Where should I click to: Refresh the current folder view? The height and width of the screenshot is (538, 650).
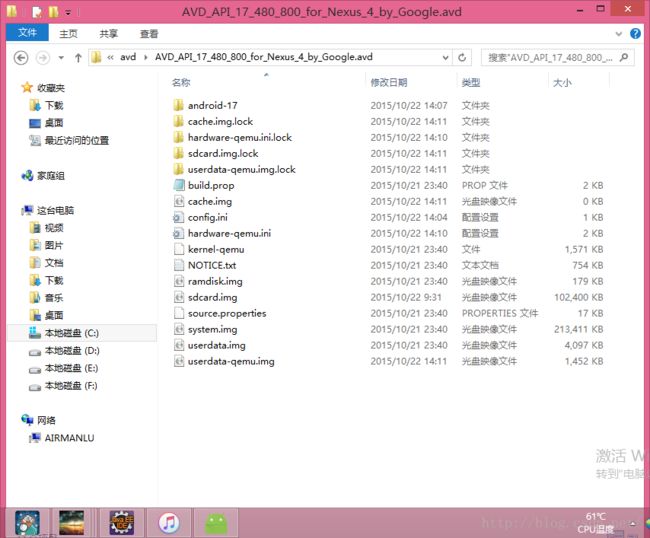(462, 57)
